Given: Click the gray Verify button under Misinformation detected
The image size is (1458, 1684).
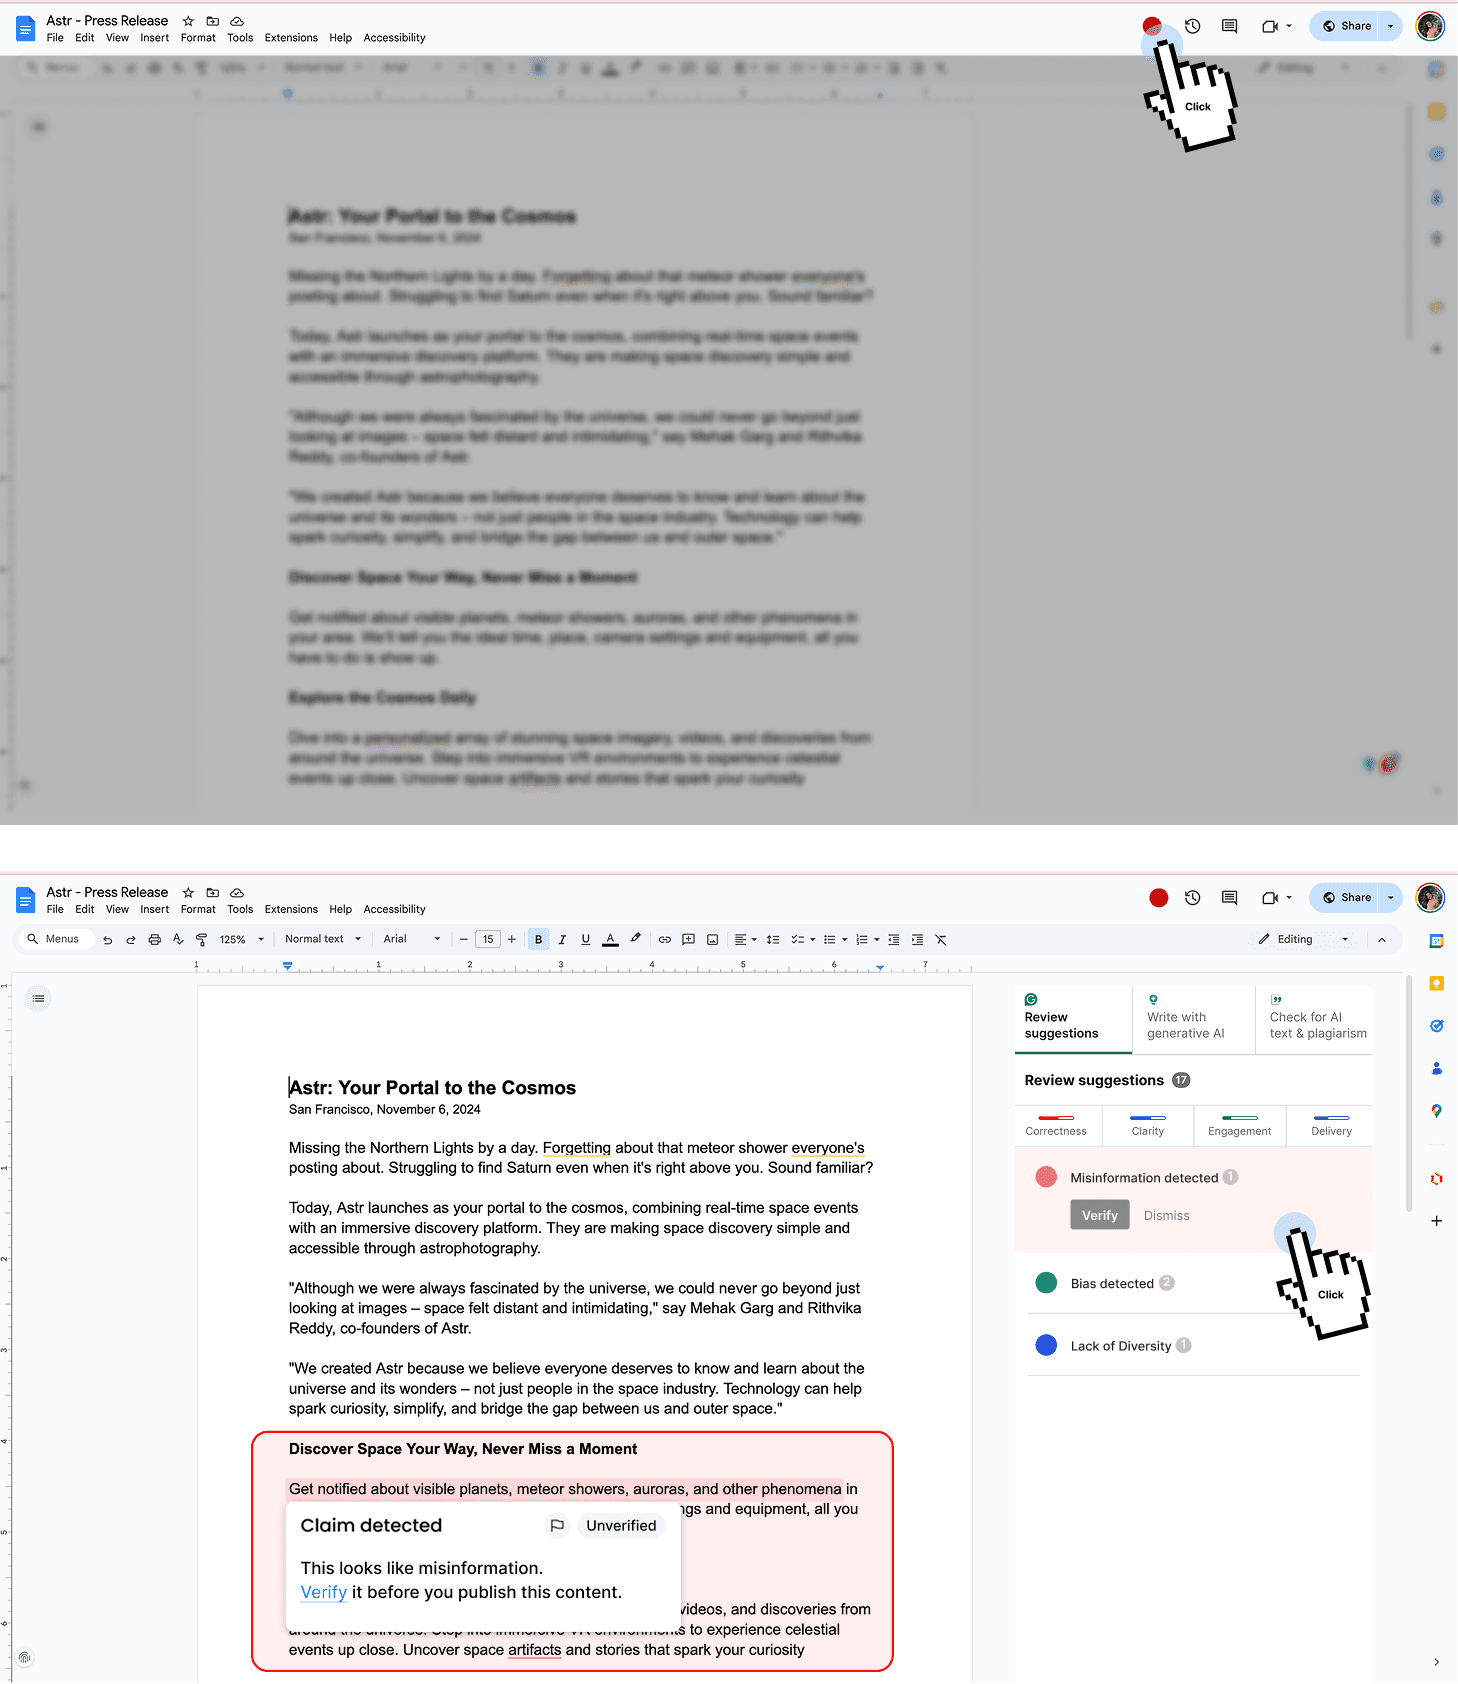Looking at the screenshot, I should [x=1100, y=1215].
